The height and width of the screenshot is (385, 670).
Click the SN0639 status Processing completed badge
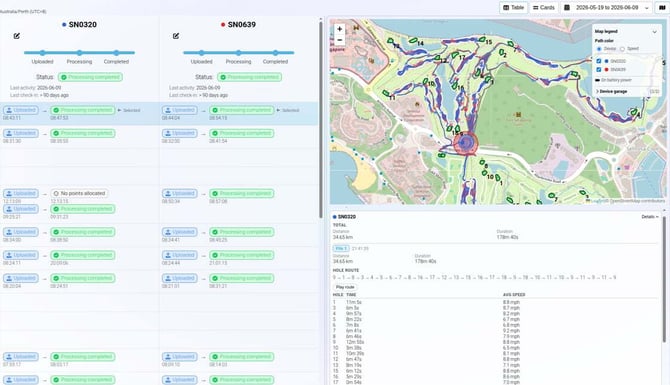(x=250, y=77)
